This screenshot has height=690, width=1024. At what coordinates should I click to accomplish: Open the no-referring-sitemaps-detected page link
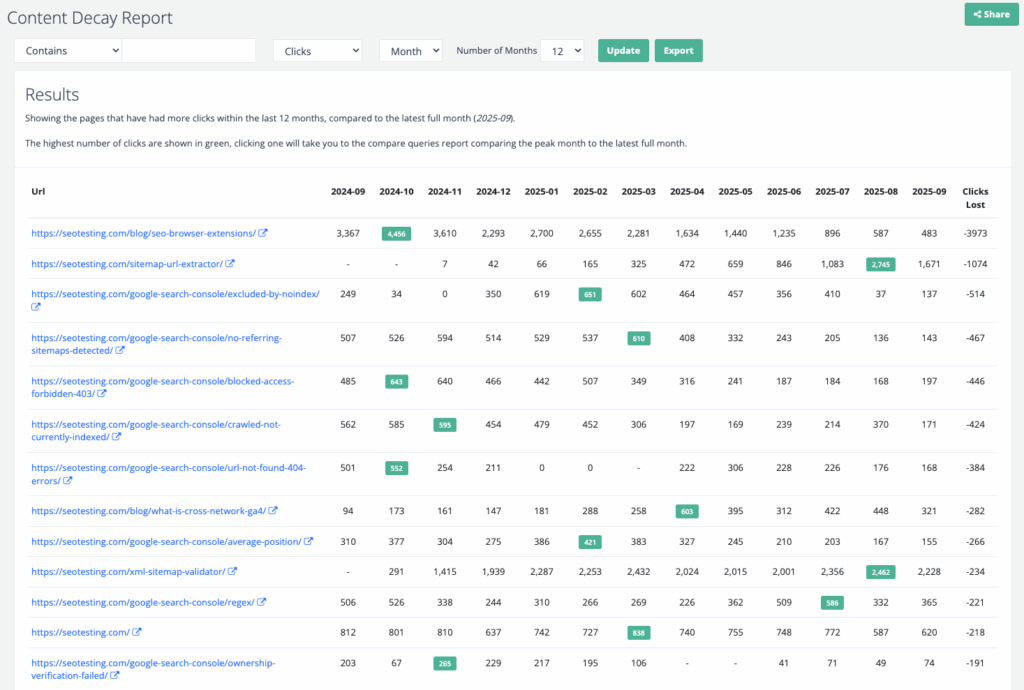(156, 338)
